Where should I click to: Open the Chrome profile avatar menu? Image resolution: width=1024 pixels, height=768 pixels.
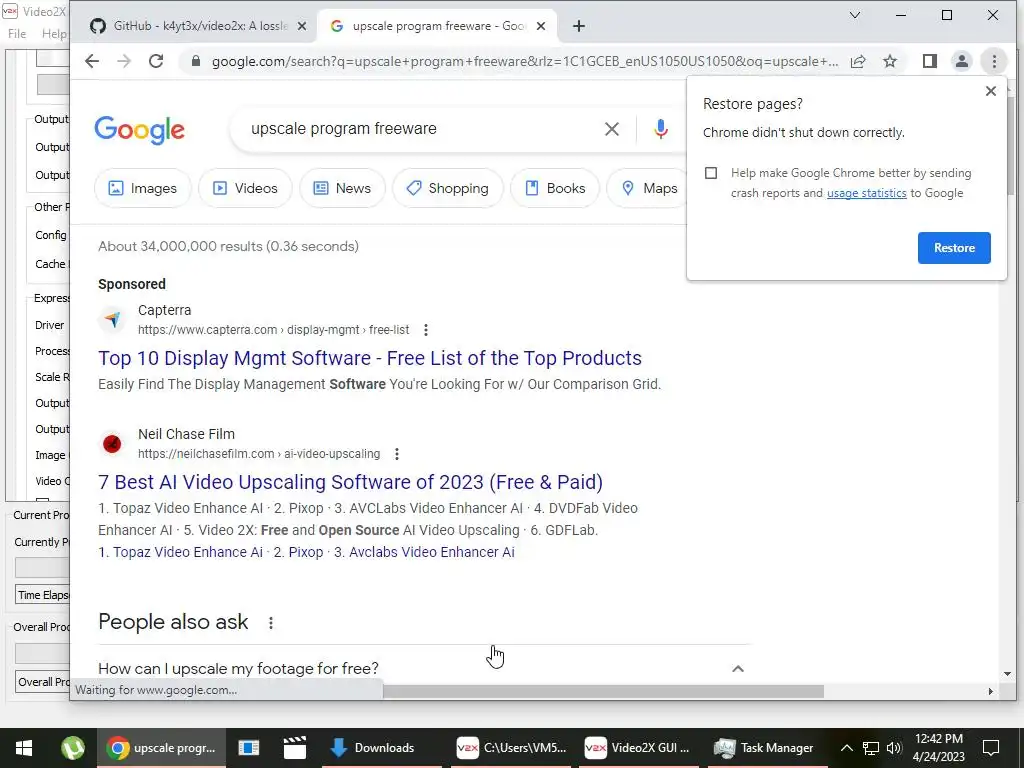pyautogui.click(x=962, y=61)
